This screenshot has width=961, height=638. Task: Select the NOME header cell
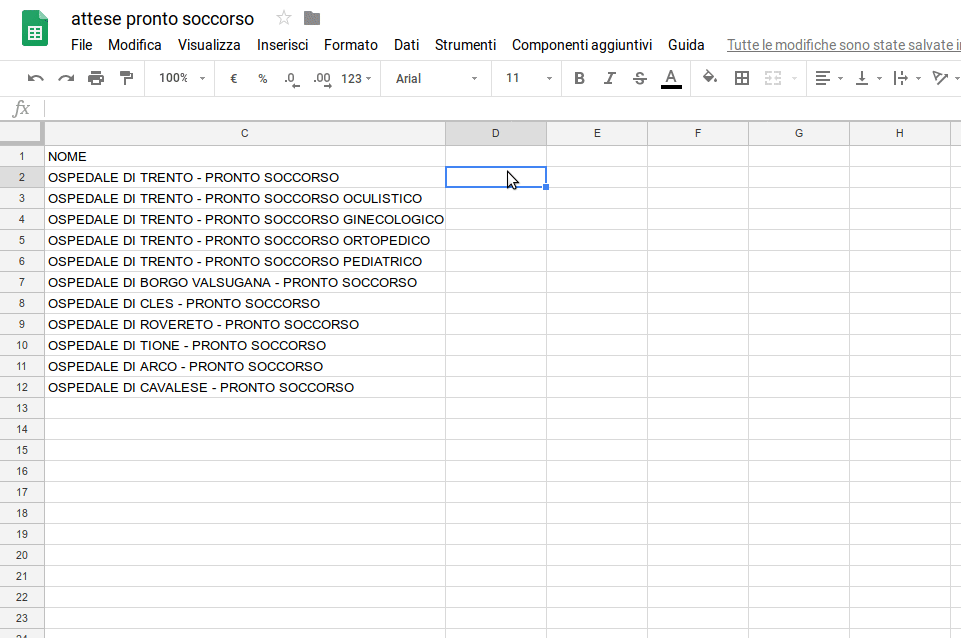(245, 156)
